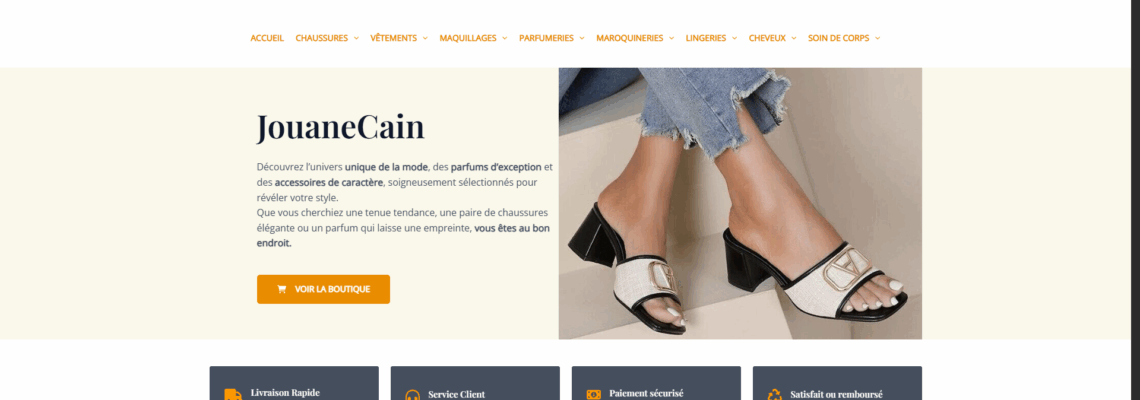Click the Paiement sécurisé money icon
The image size is (1140, 400).
[x=594, y=395]
